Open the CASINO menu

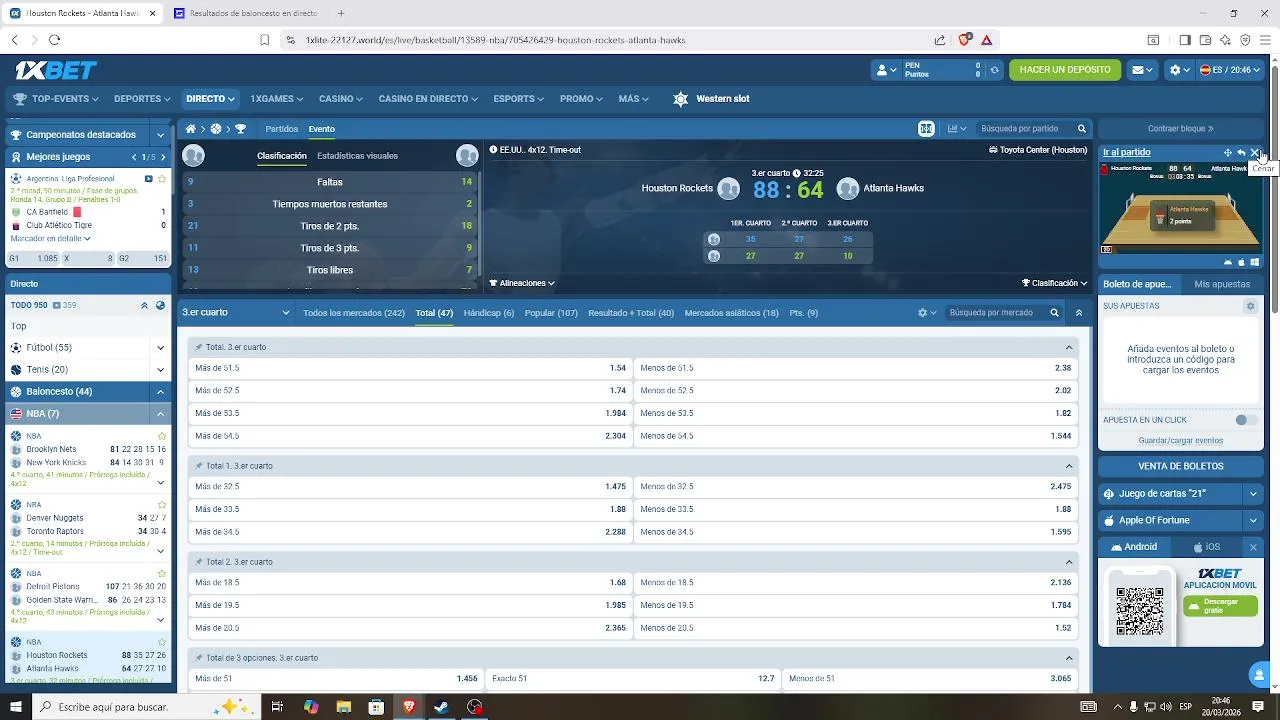click(340, 99)
